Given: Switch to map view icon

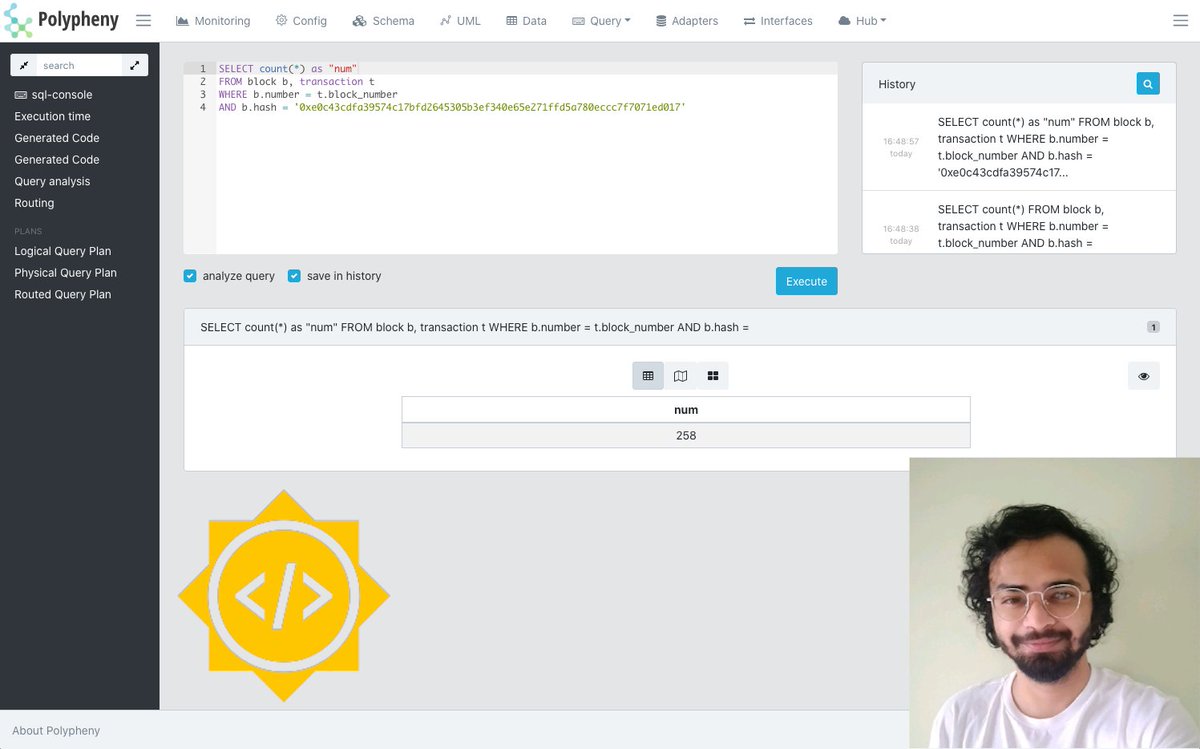Looking at the screenshot, I should click(680, 376).
